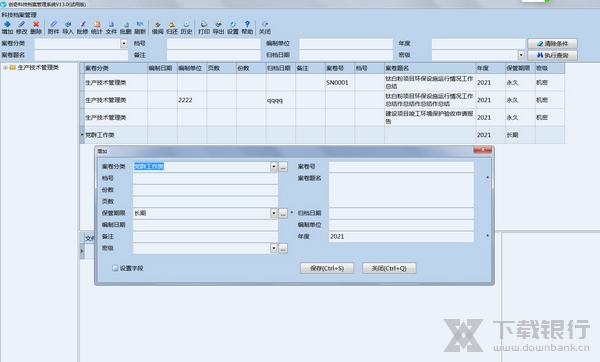Click the 编制单位 search field in filter bar

click(346, 43)
